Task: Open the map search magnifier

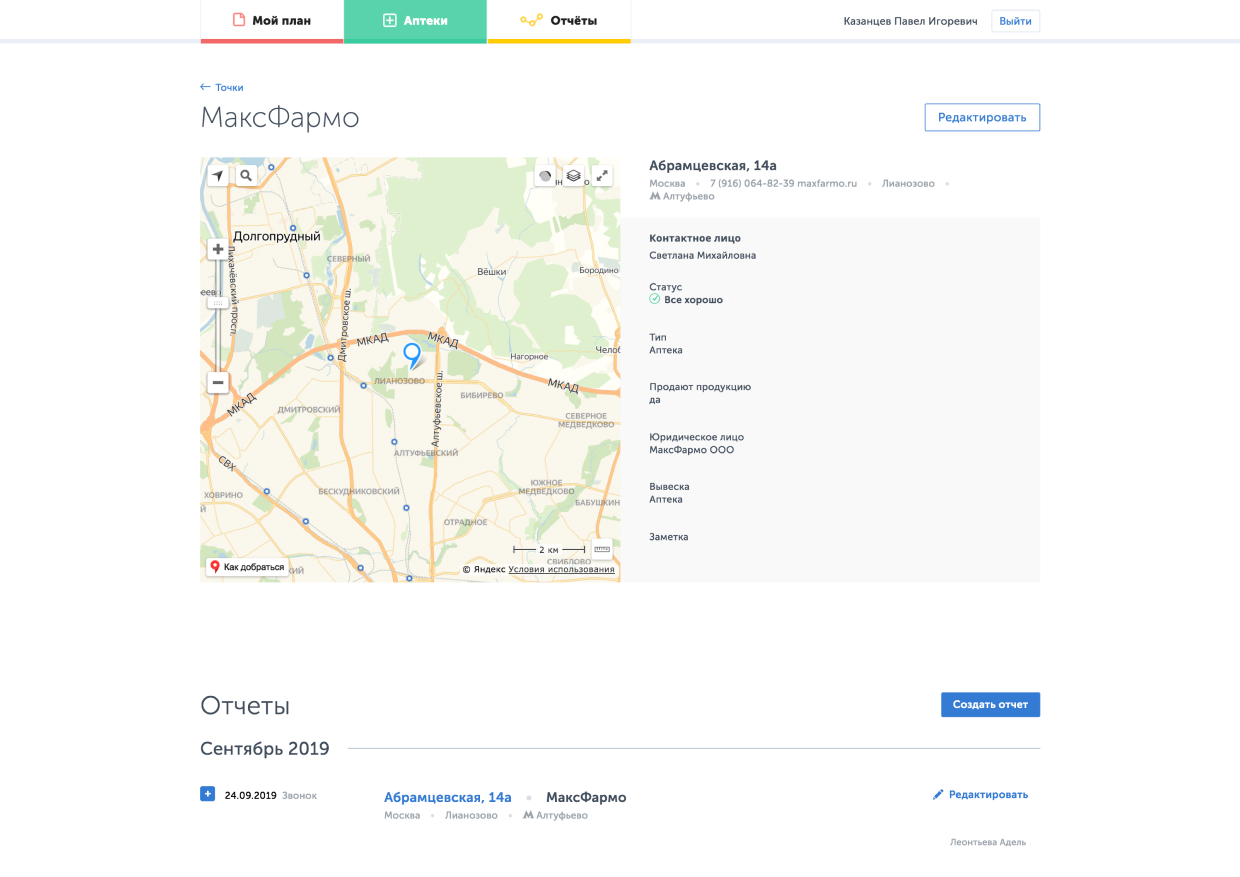Action: click(x=246, y=175)
